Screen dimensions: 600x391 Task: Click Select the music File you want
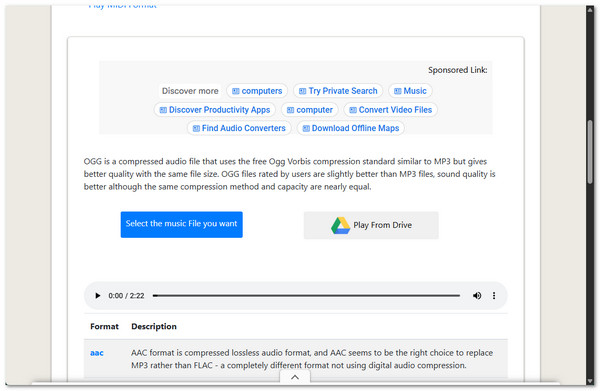coord(181,225)
